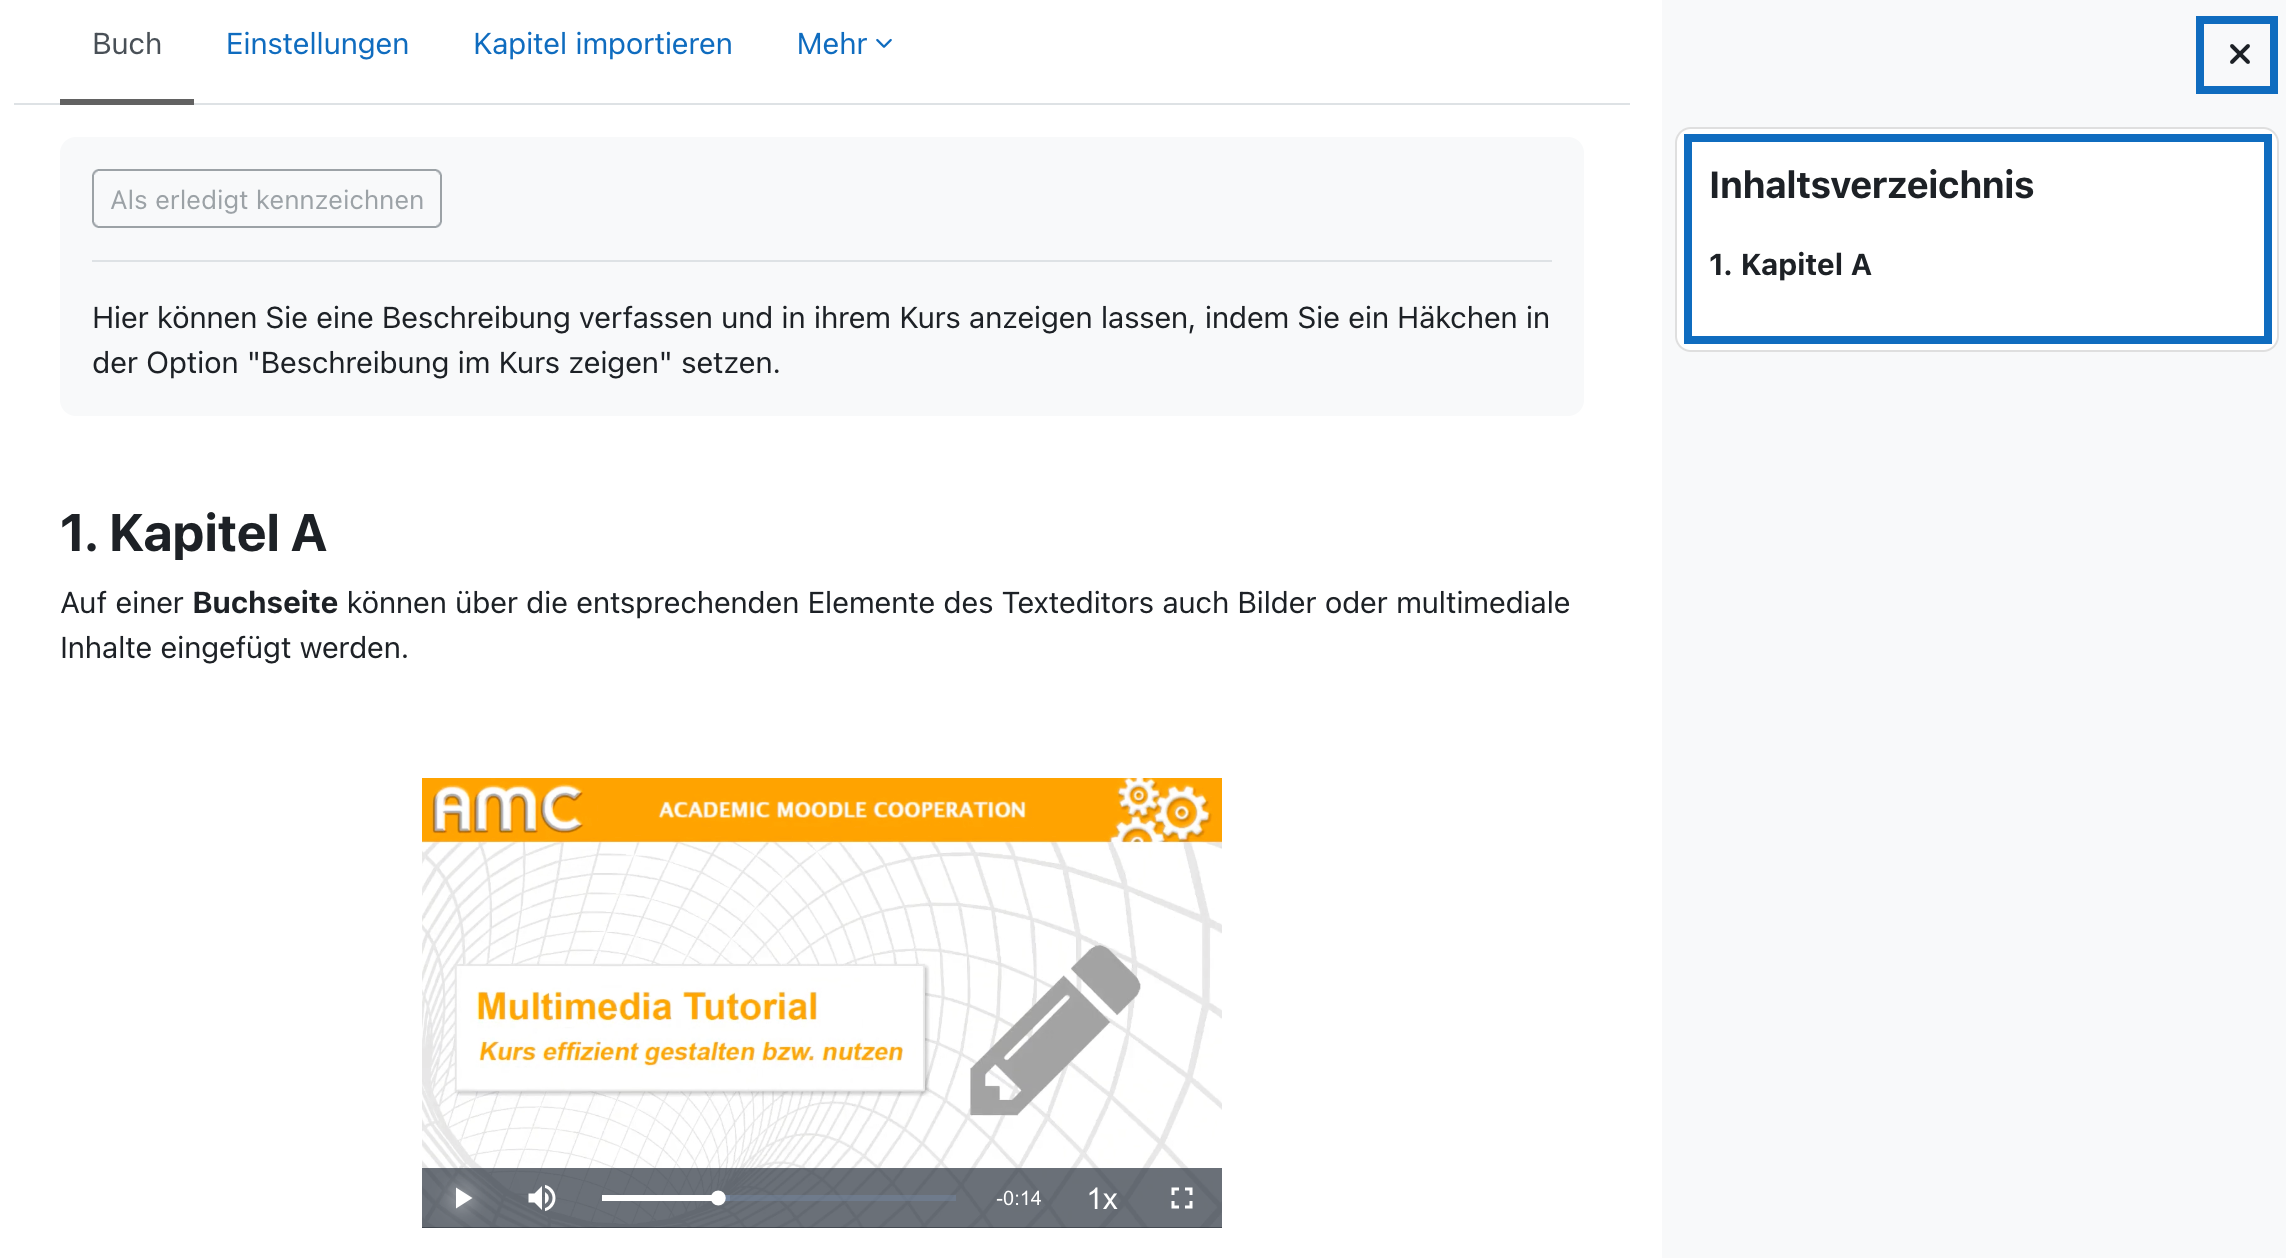Screen dimensions: 2286x1258
Task: Select 1. Kapitel A in table of contents
Action: [x=1790, y=265]
